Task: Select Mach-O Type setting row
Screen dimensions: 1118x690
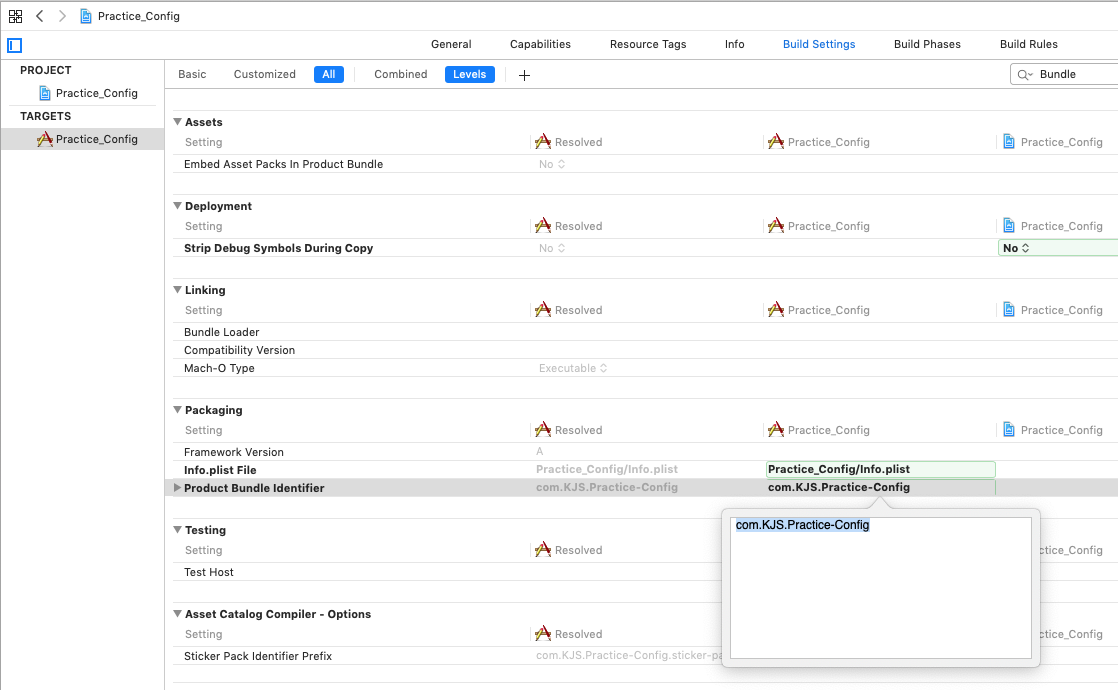Action: (x=645, y=368)
